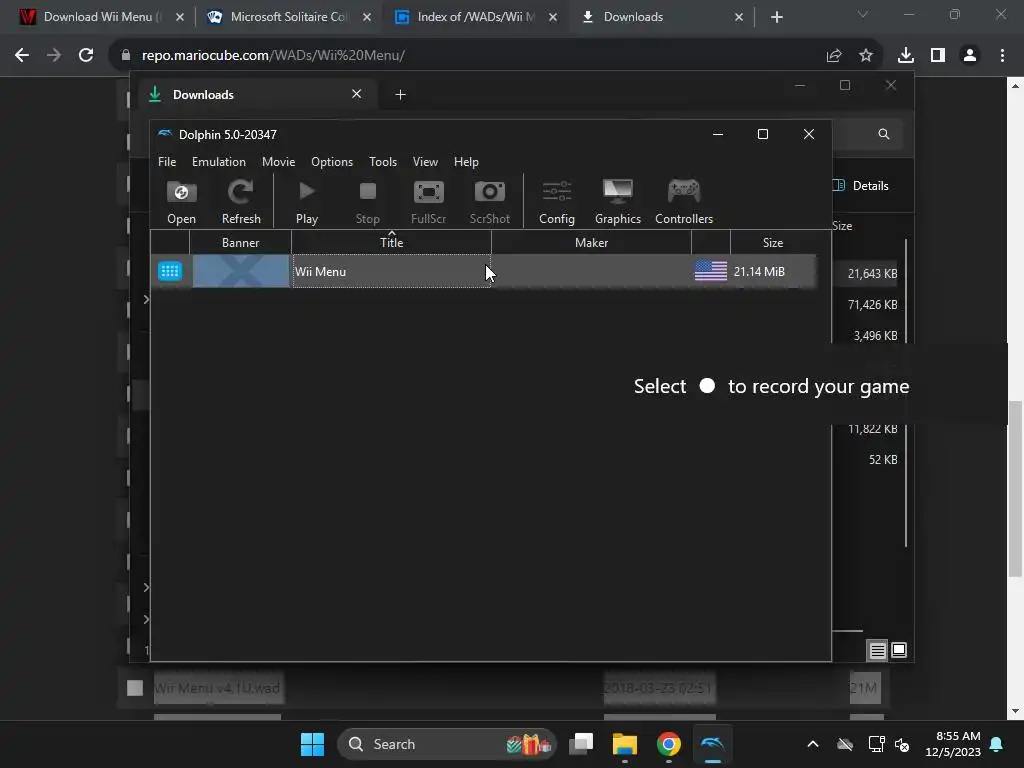Sort game list by Maker column
The height and width of the screenshot is (768, 1024).
[591, 242]
